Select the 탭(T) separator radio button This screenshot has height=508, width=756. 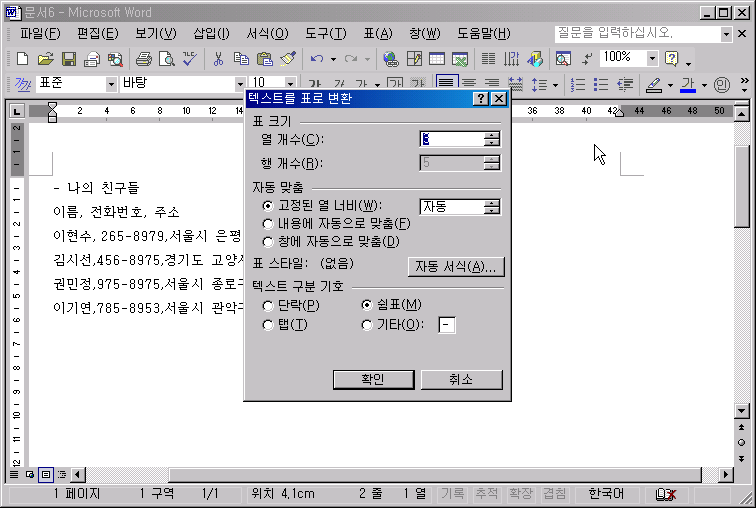pos(267,325)
